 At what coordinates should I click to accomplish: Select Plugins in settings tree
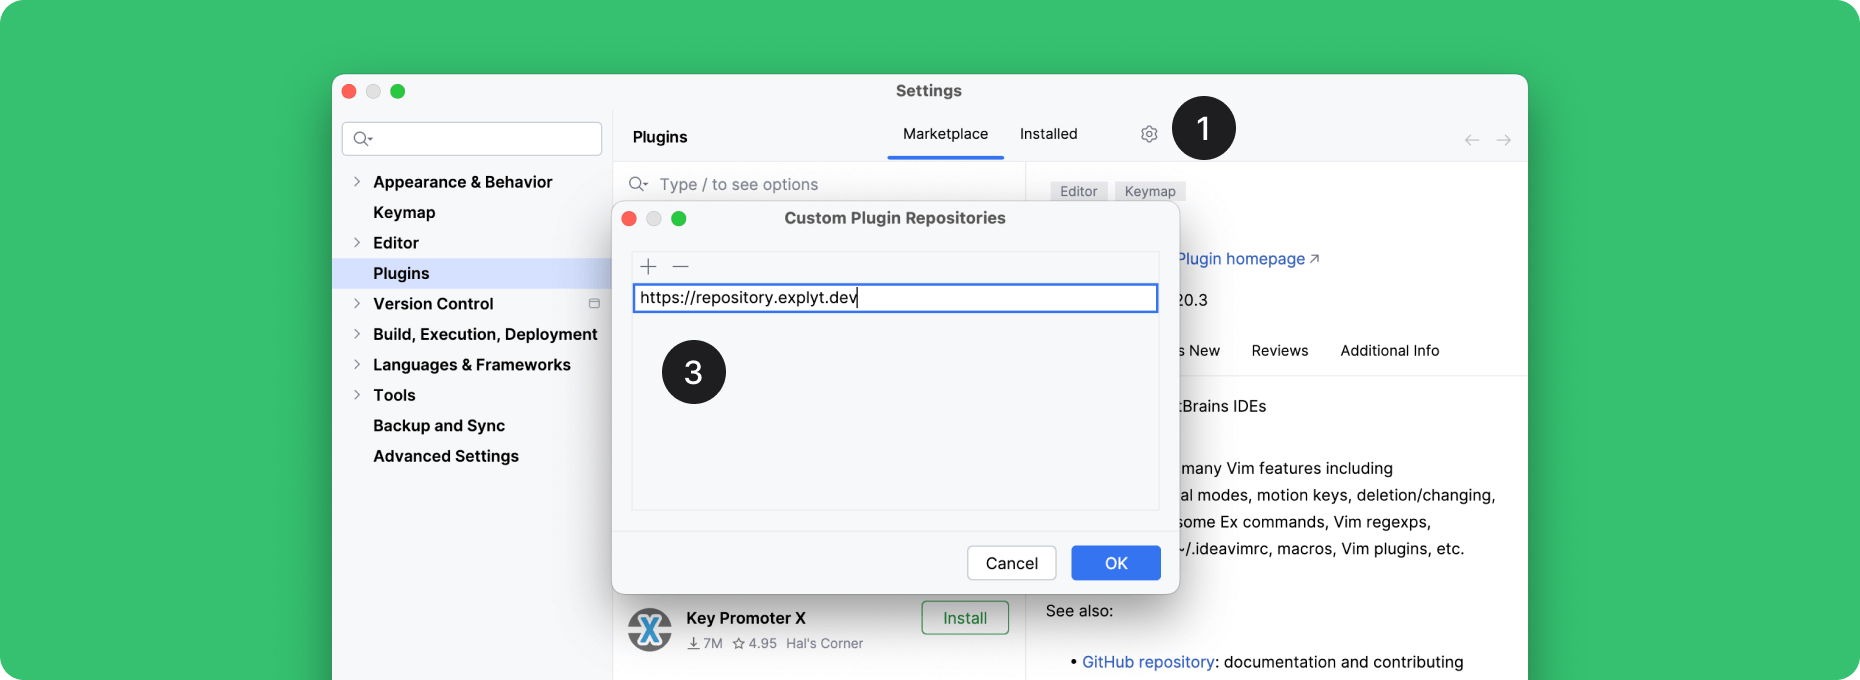pos(472,274)
